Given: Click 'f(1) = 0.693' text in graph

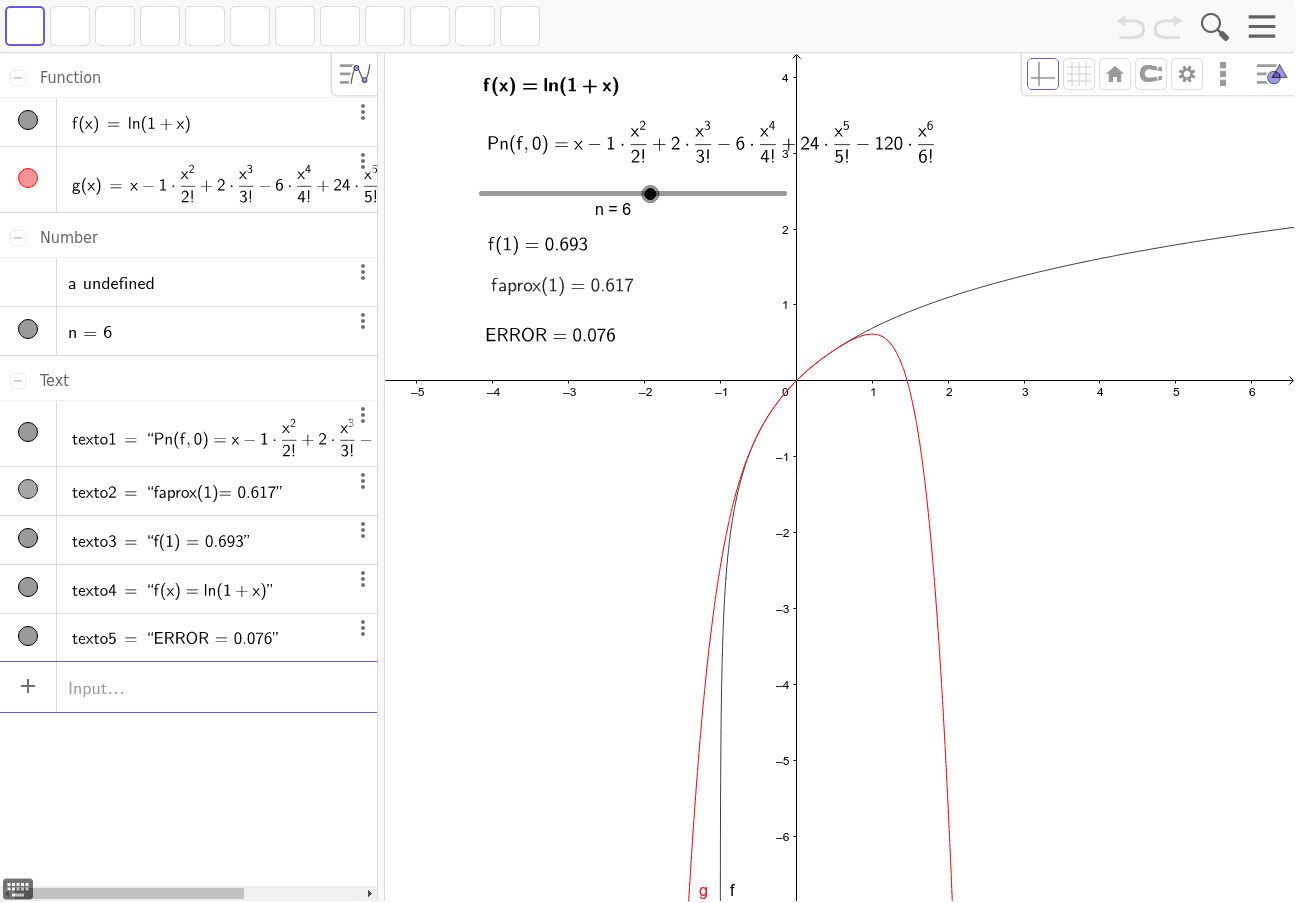Looking at the screenshot, I should [538, 244].
